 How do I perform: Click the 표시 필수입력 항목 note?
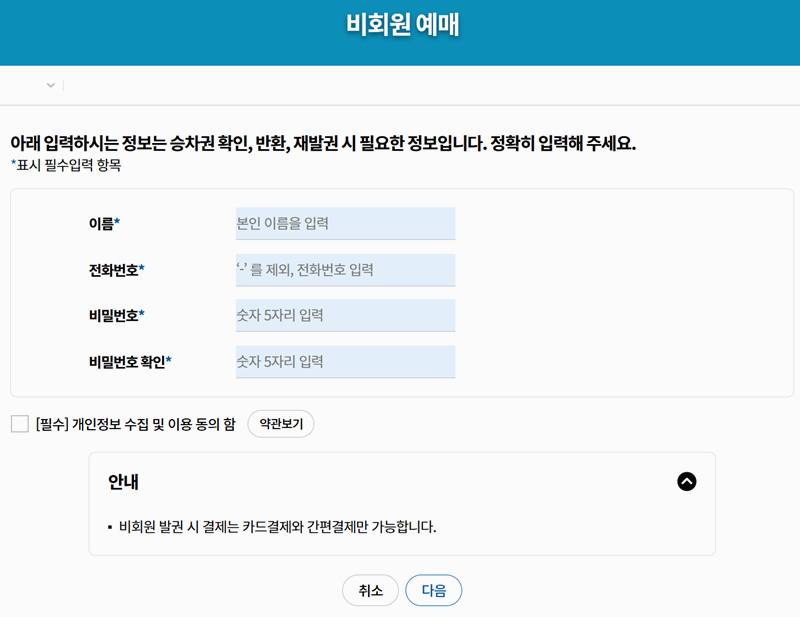[66, 165]
